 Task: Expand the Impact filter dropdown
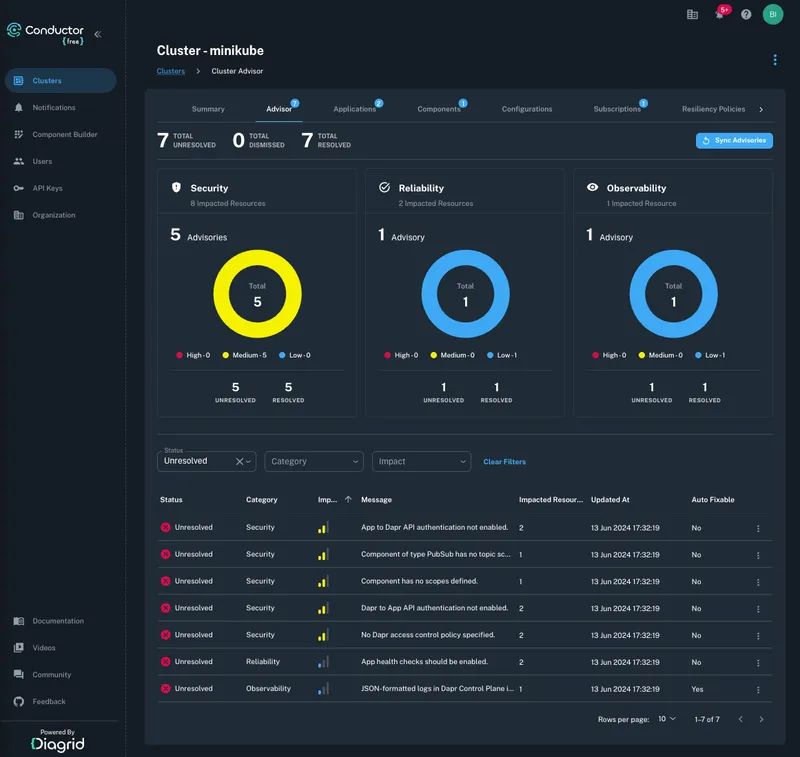pos(421,461)
